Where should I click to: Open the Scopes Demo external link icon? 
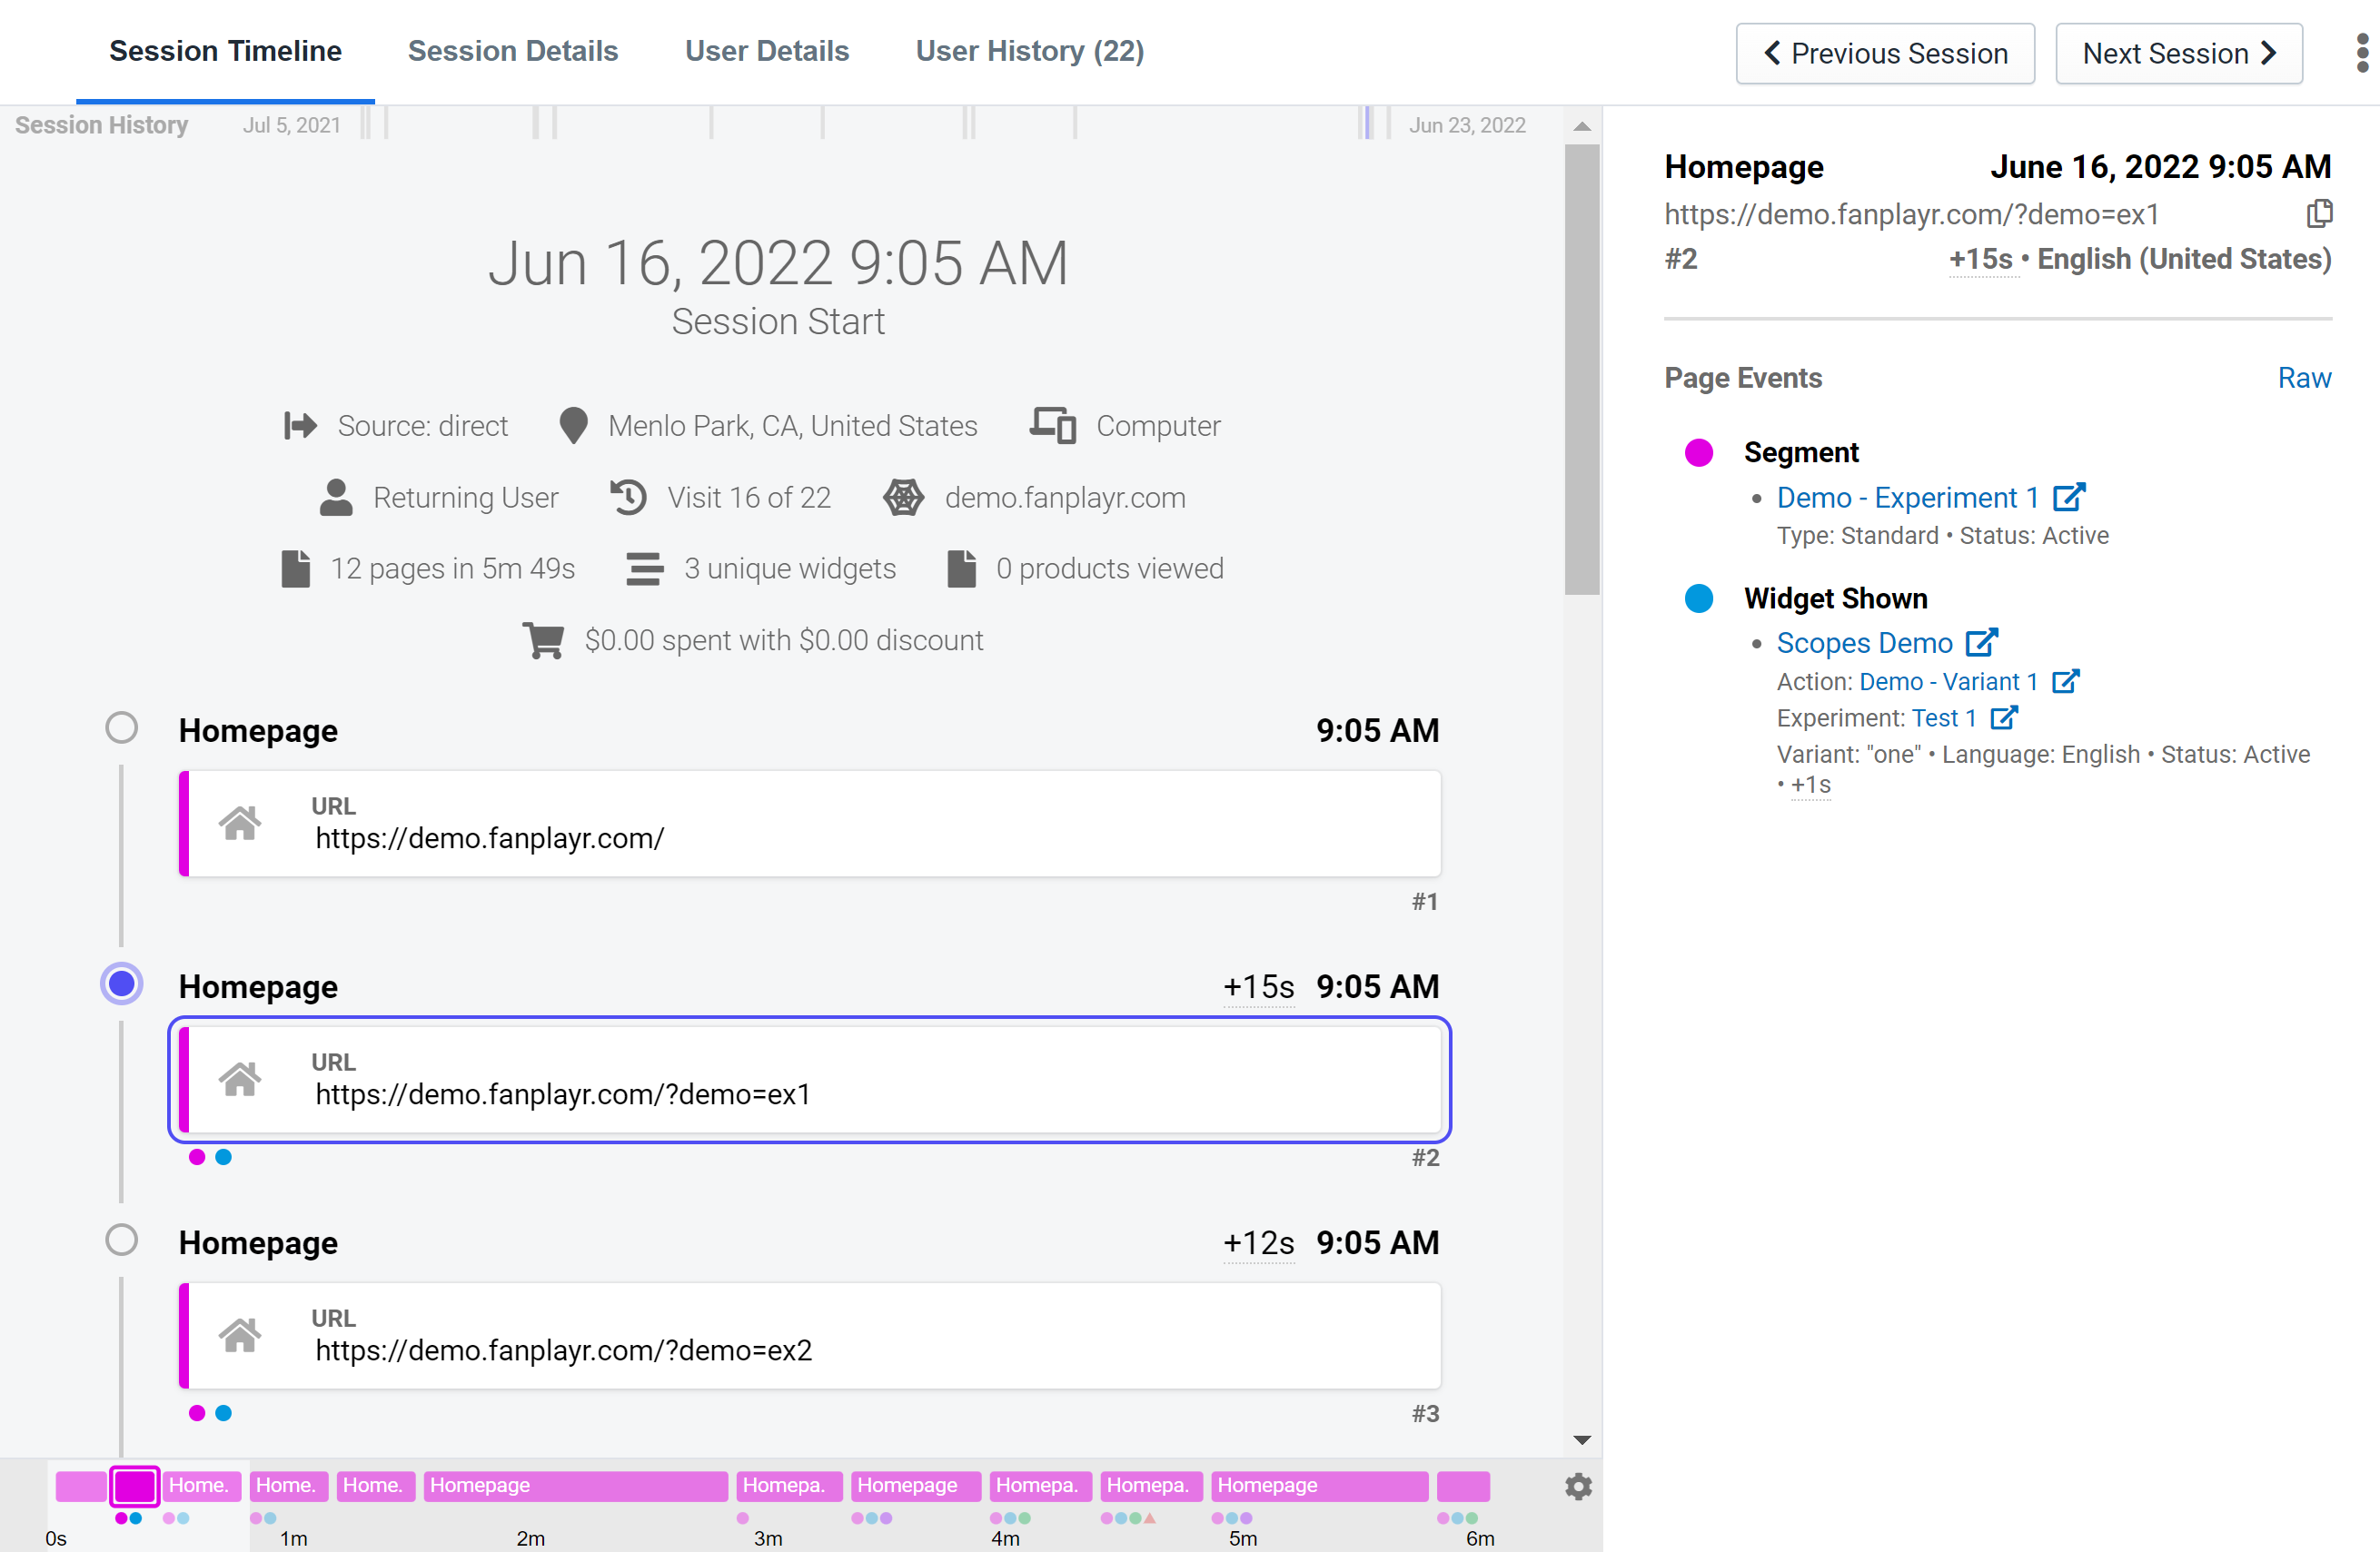pyautogui.click(x=1981, y=642)
